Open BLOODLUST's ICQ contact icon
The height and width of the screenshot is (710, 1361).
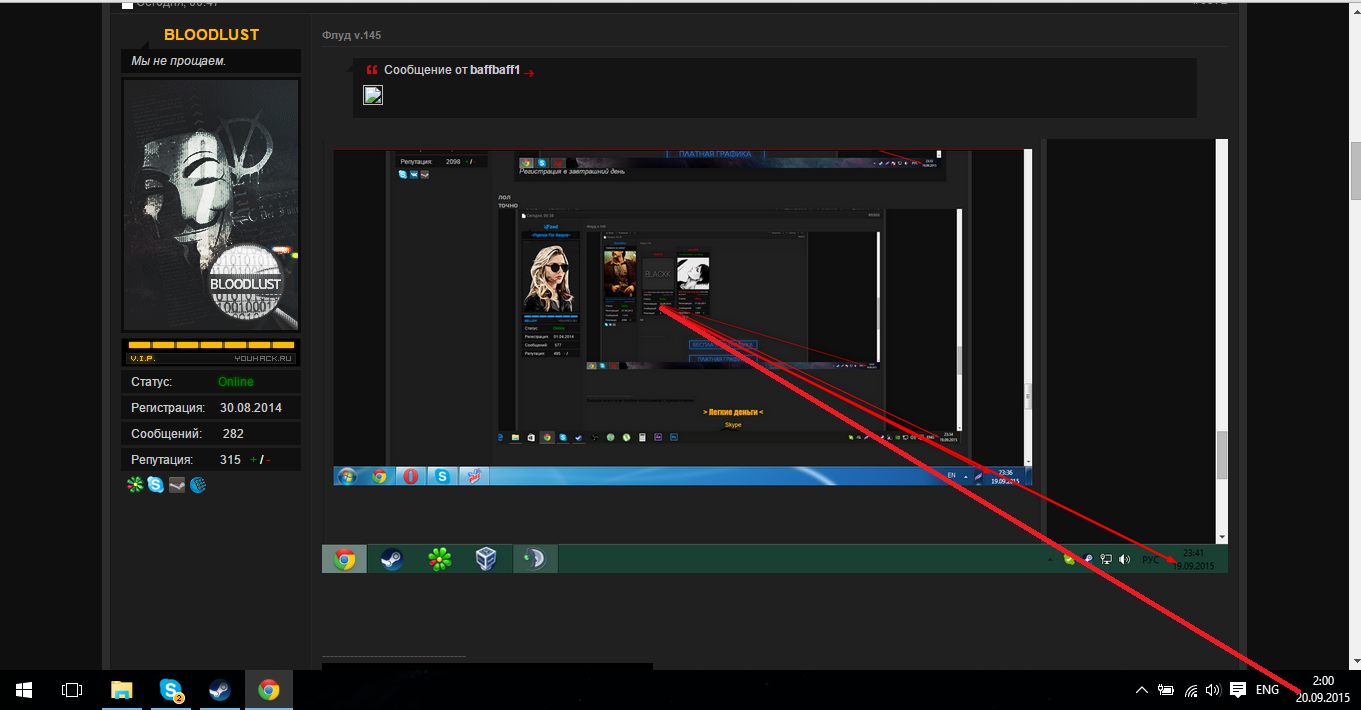click(135, 485)
